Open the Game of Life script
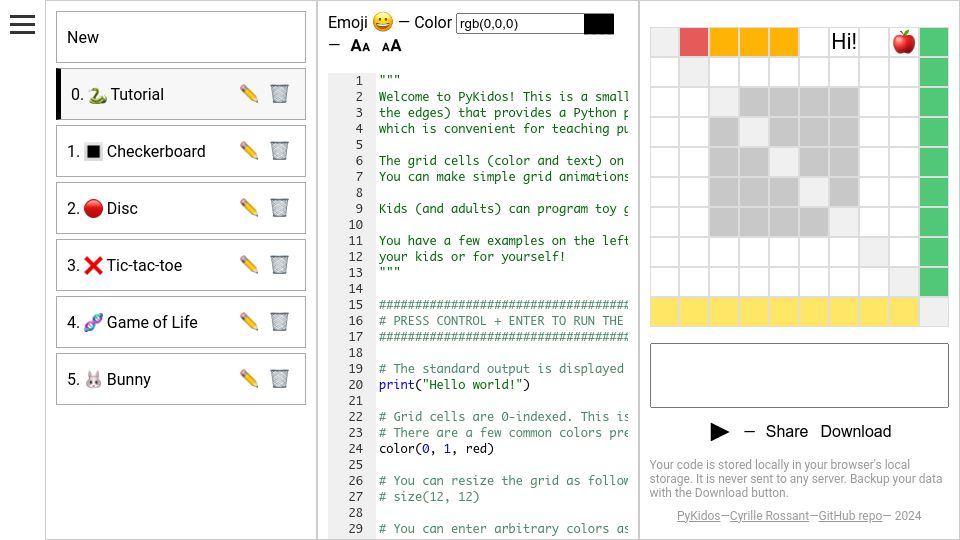This screenshot has height=540, width=960. (181, 321)
